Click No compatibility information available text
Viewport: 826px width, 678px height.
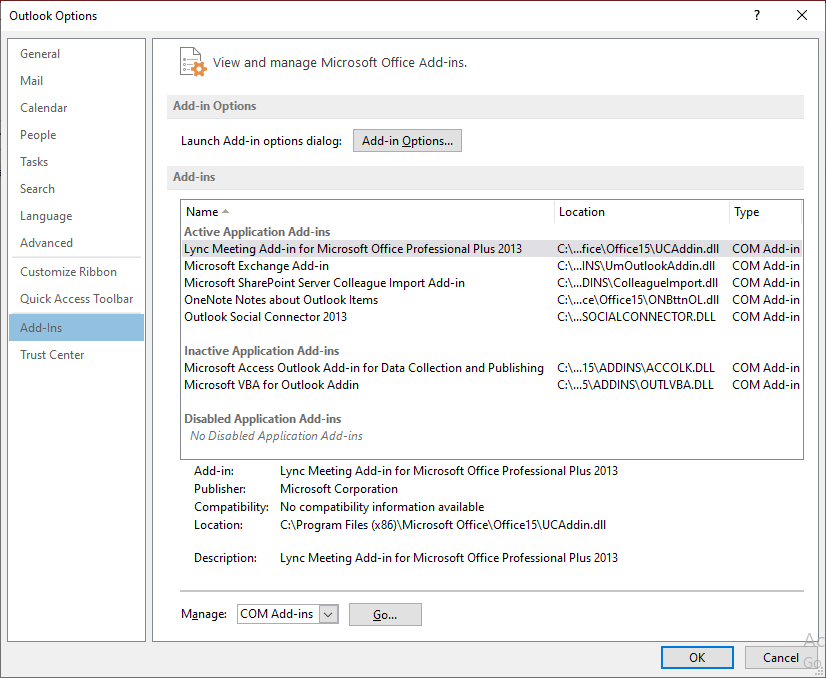point(382,507)
